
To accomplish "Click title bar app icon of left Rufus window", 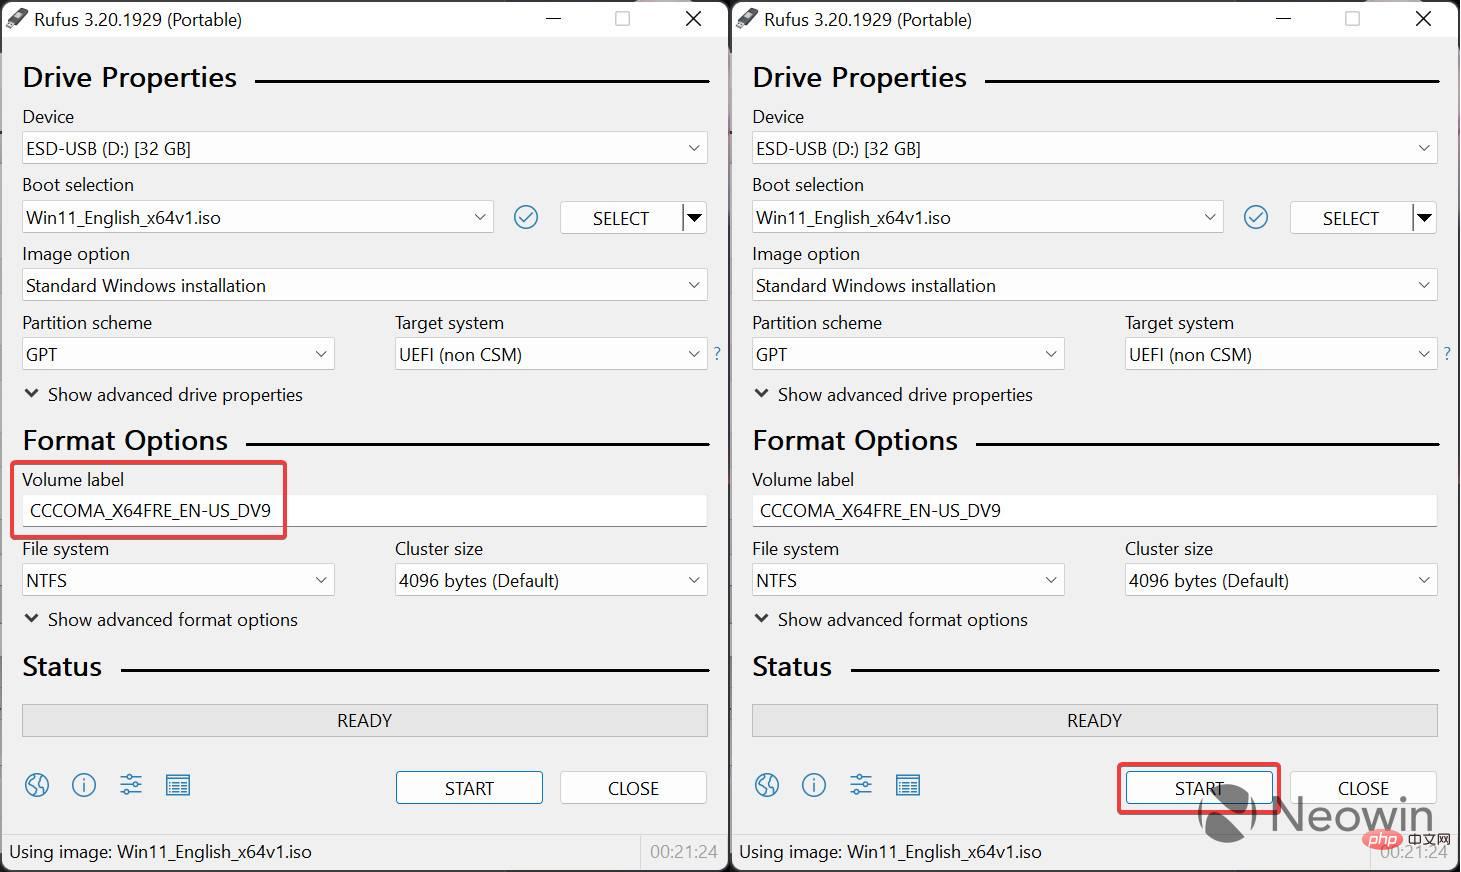I will [17, 19].
